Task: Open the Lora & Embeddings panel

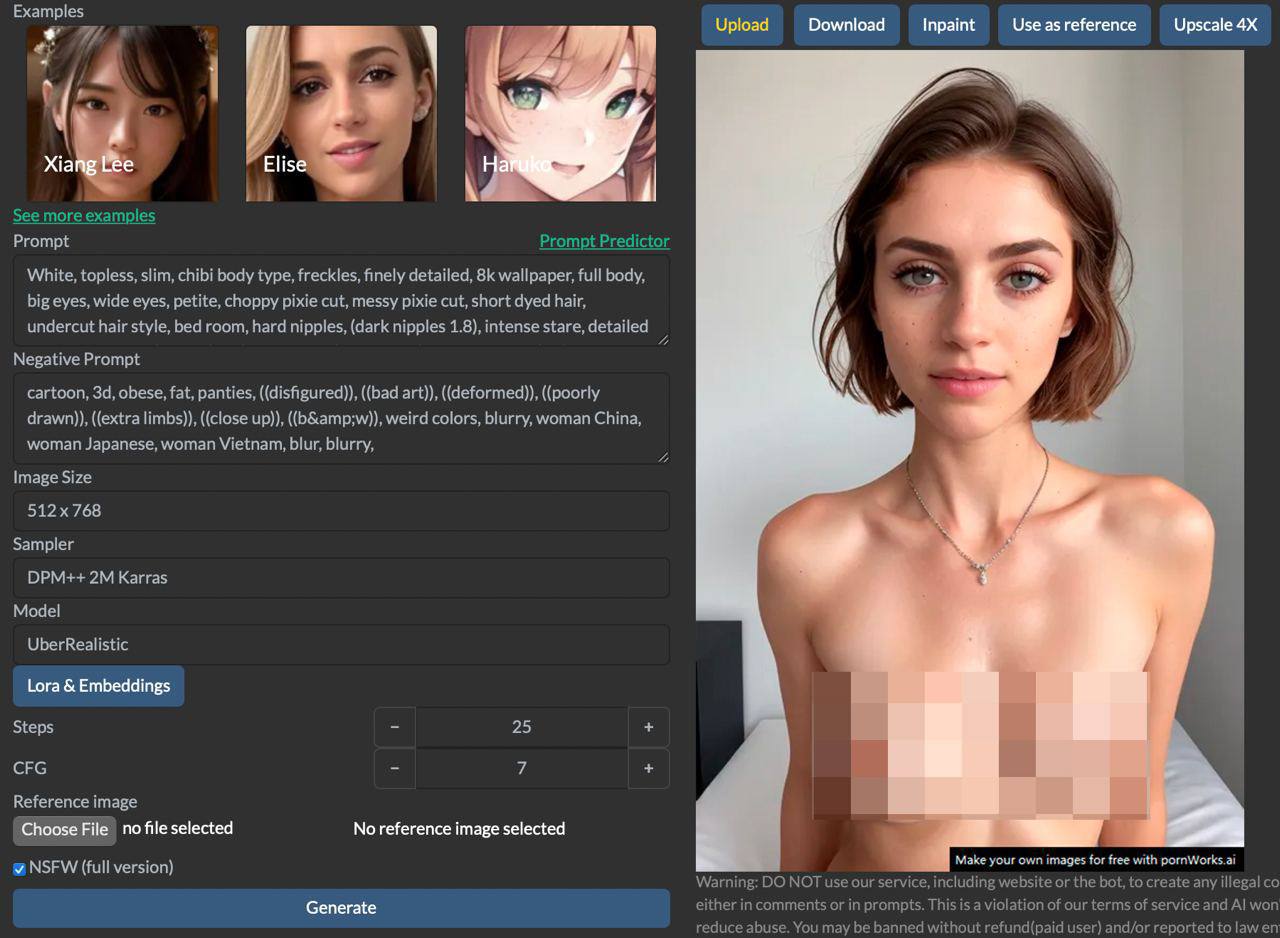Action: (x=98, y=686)
